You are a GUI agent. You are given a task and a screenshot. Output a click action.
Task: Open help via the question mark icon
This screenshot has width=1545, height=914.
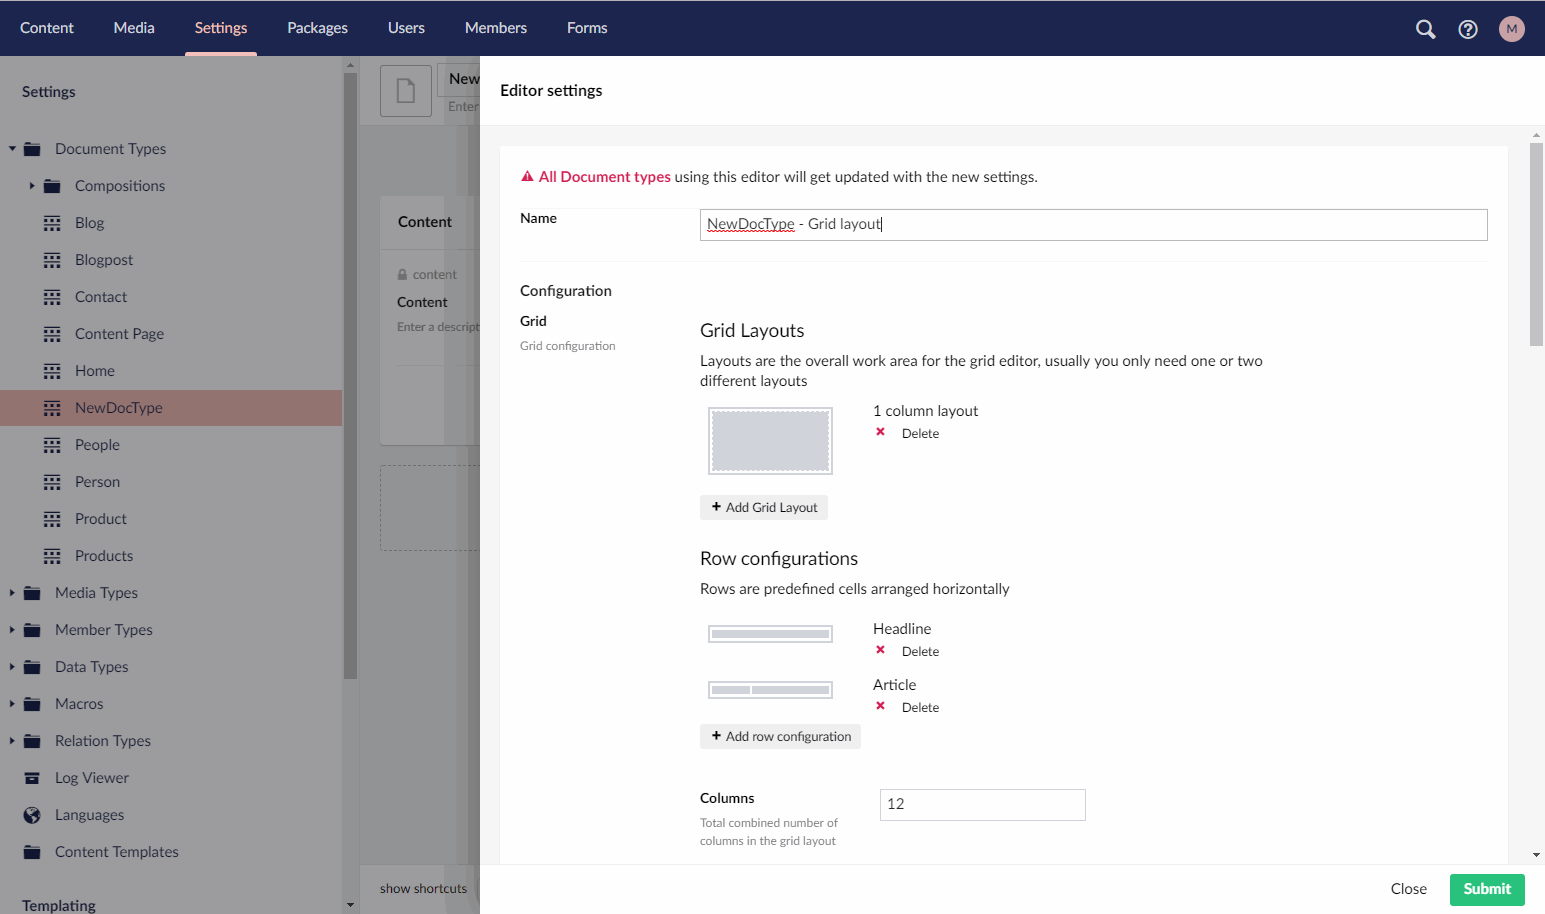click(1467, 29)
